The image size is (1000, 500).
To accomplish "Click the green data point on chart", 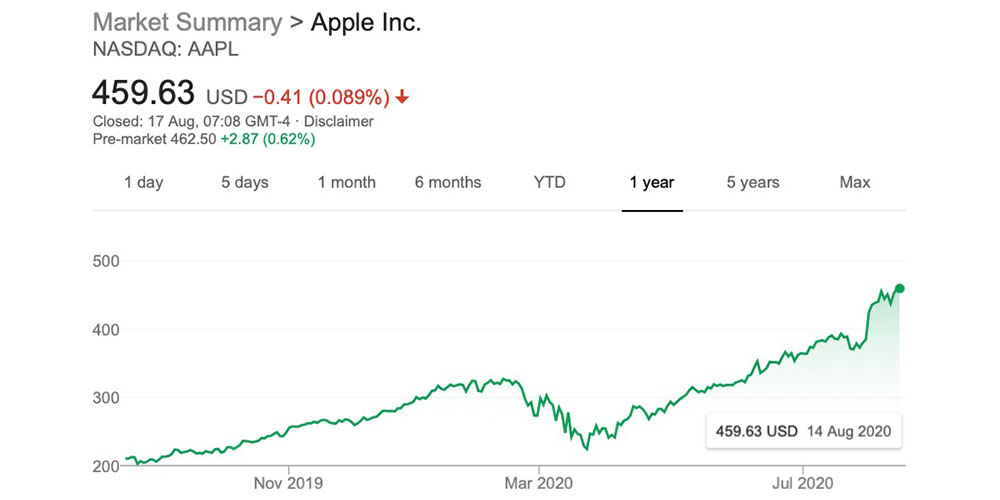I will (900, 289).
